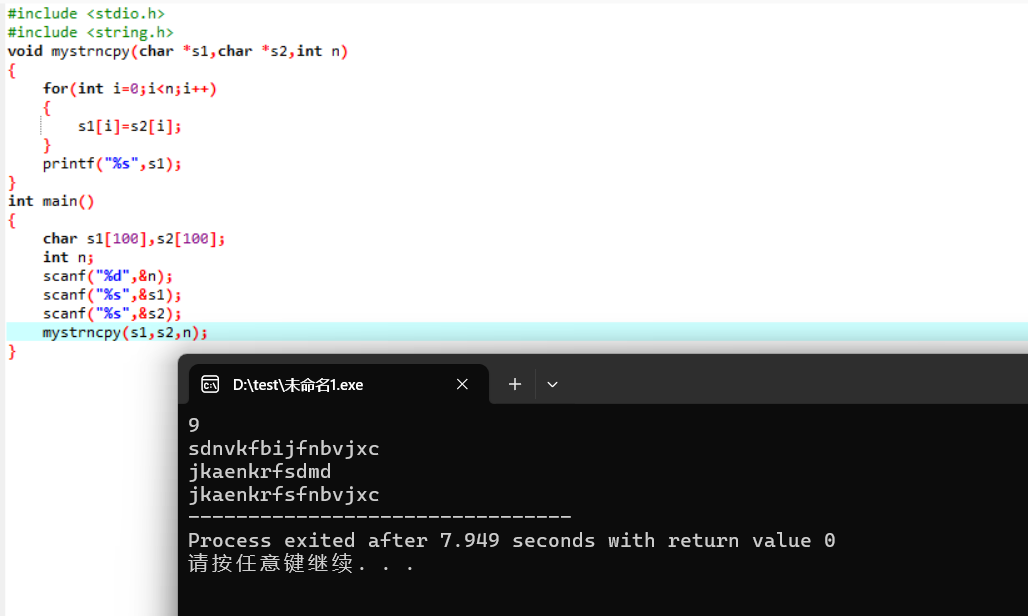Click the void mystrncpy function declaration

click(x=178, y=51)
